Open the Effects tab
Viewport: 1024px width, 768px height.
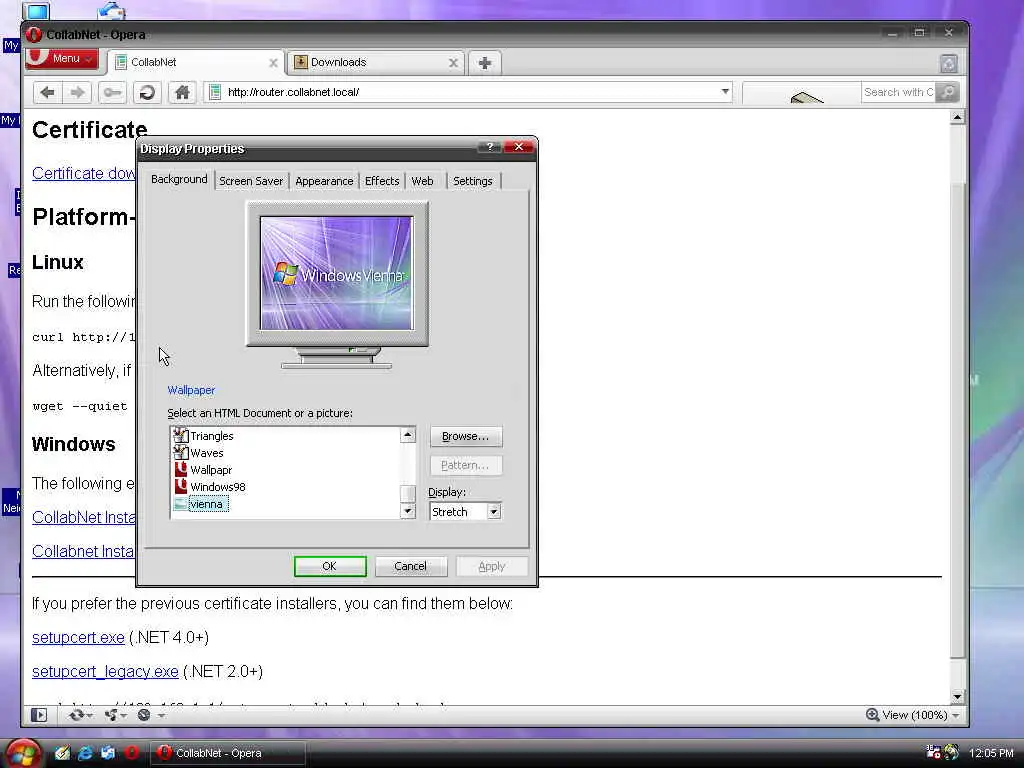coord(382,181)
